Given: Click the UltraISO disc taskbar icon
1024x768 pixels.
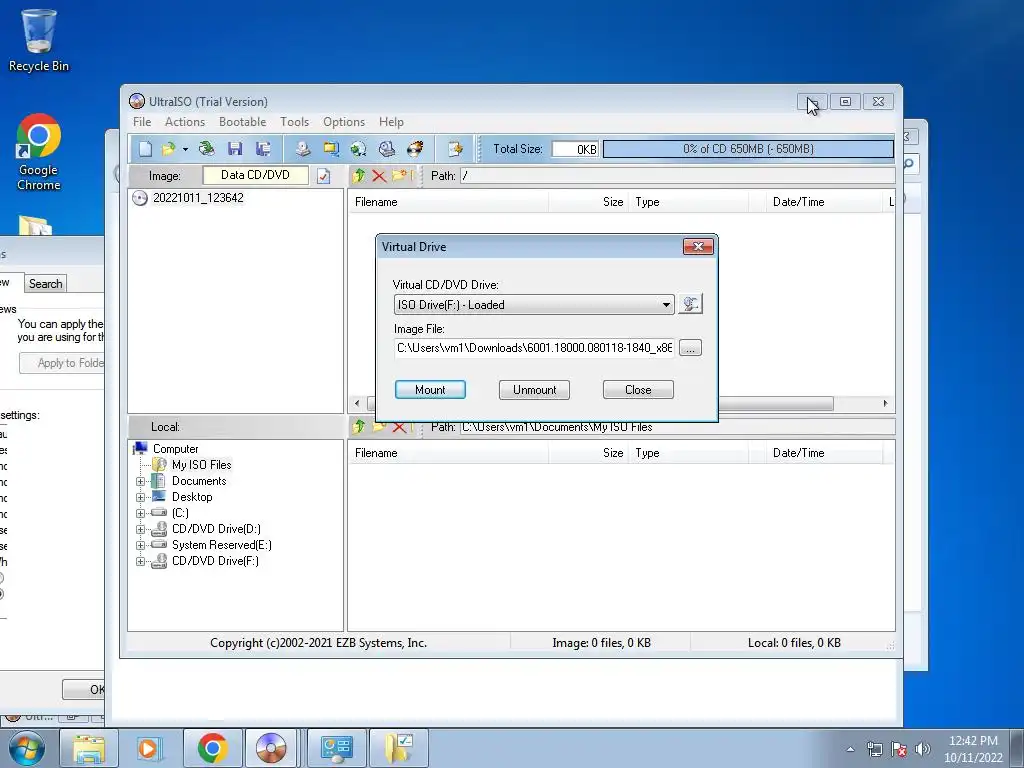Looking at the screenshot, I should click(x=272, y=748).
